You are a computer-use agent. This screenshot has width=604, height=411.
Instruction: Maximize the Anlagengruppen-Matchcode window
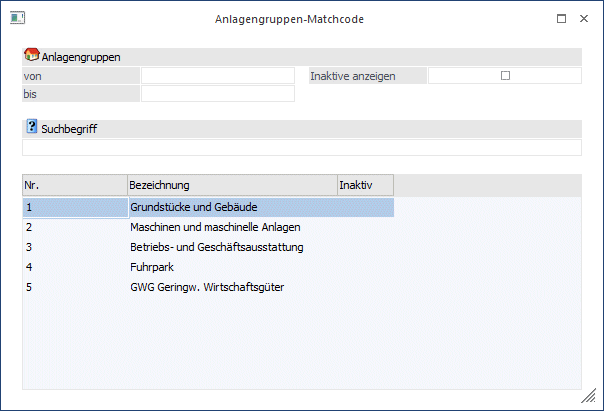pyautogui.click(x=561, y=18)
